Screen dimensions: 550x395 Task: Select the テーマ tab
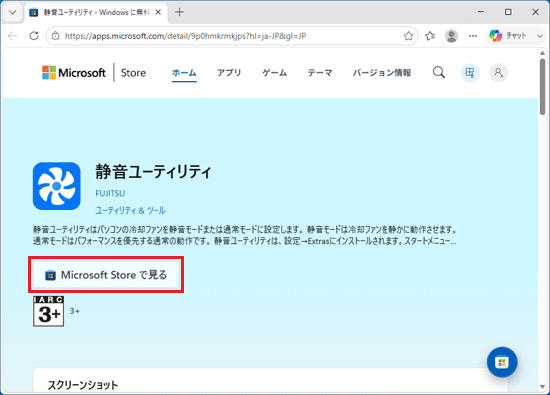coord(320,73)
